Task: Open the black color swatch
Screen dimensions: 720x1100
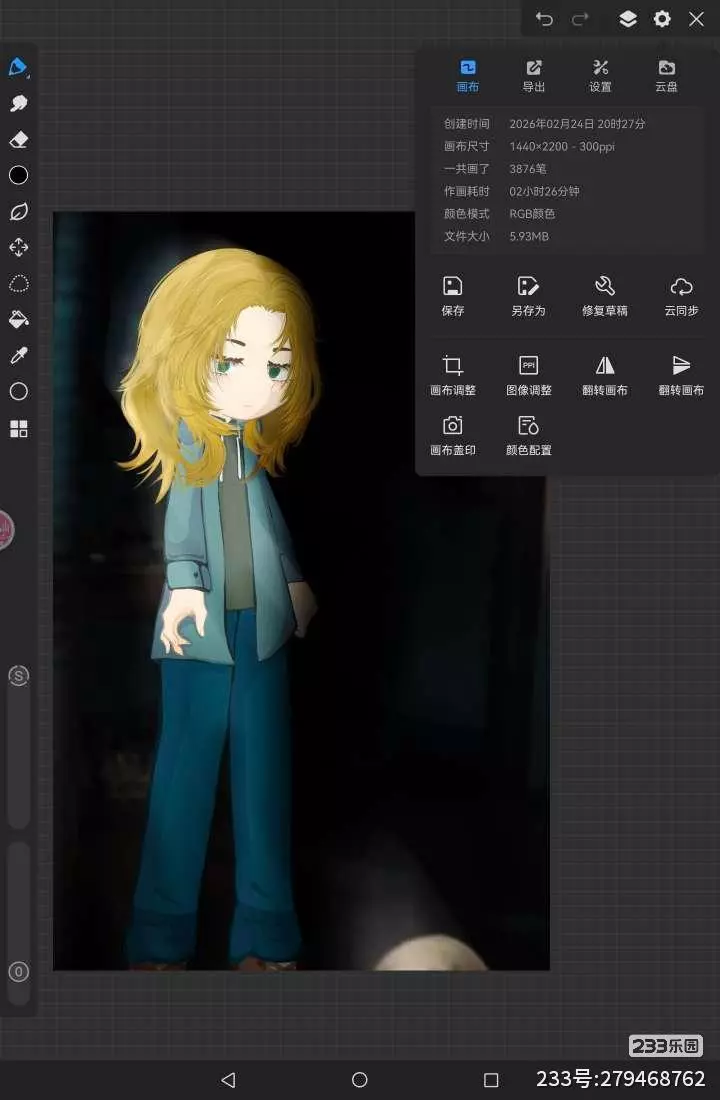Action: click(x=18, y=176)
